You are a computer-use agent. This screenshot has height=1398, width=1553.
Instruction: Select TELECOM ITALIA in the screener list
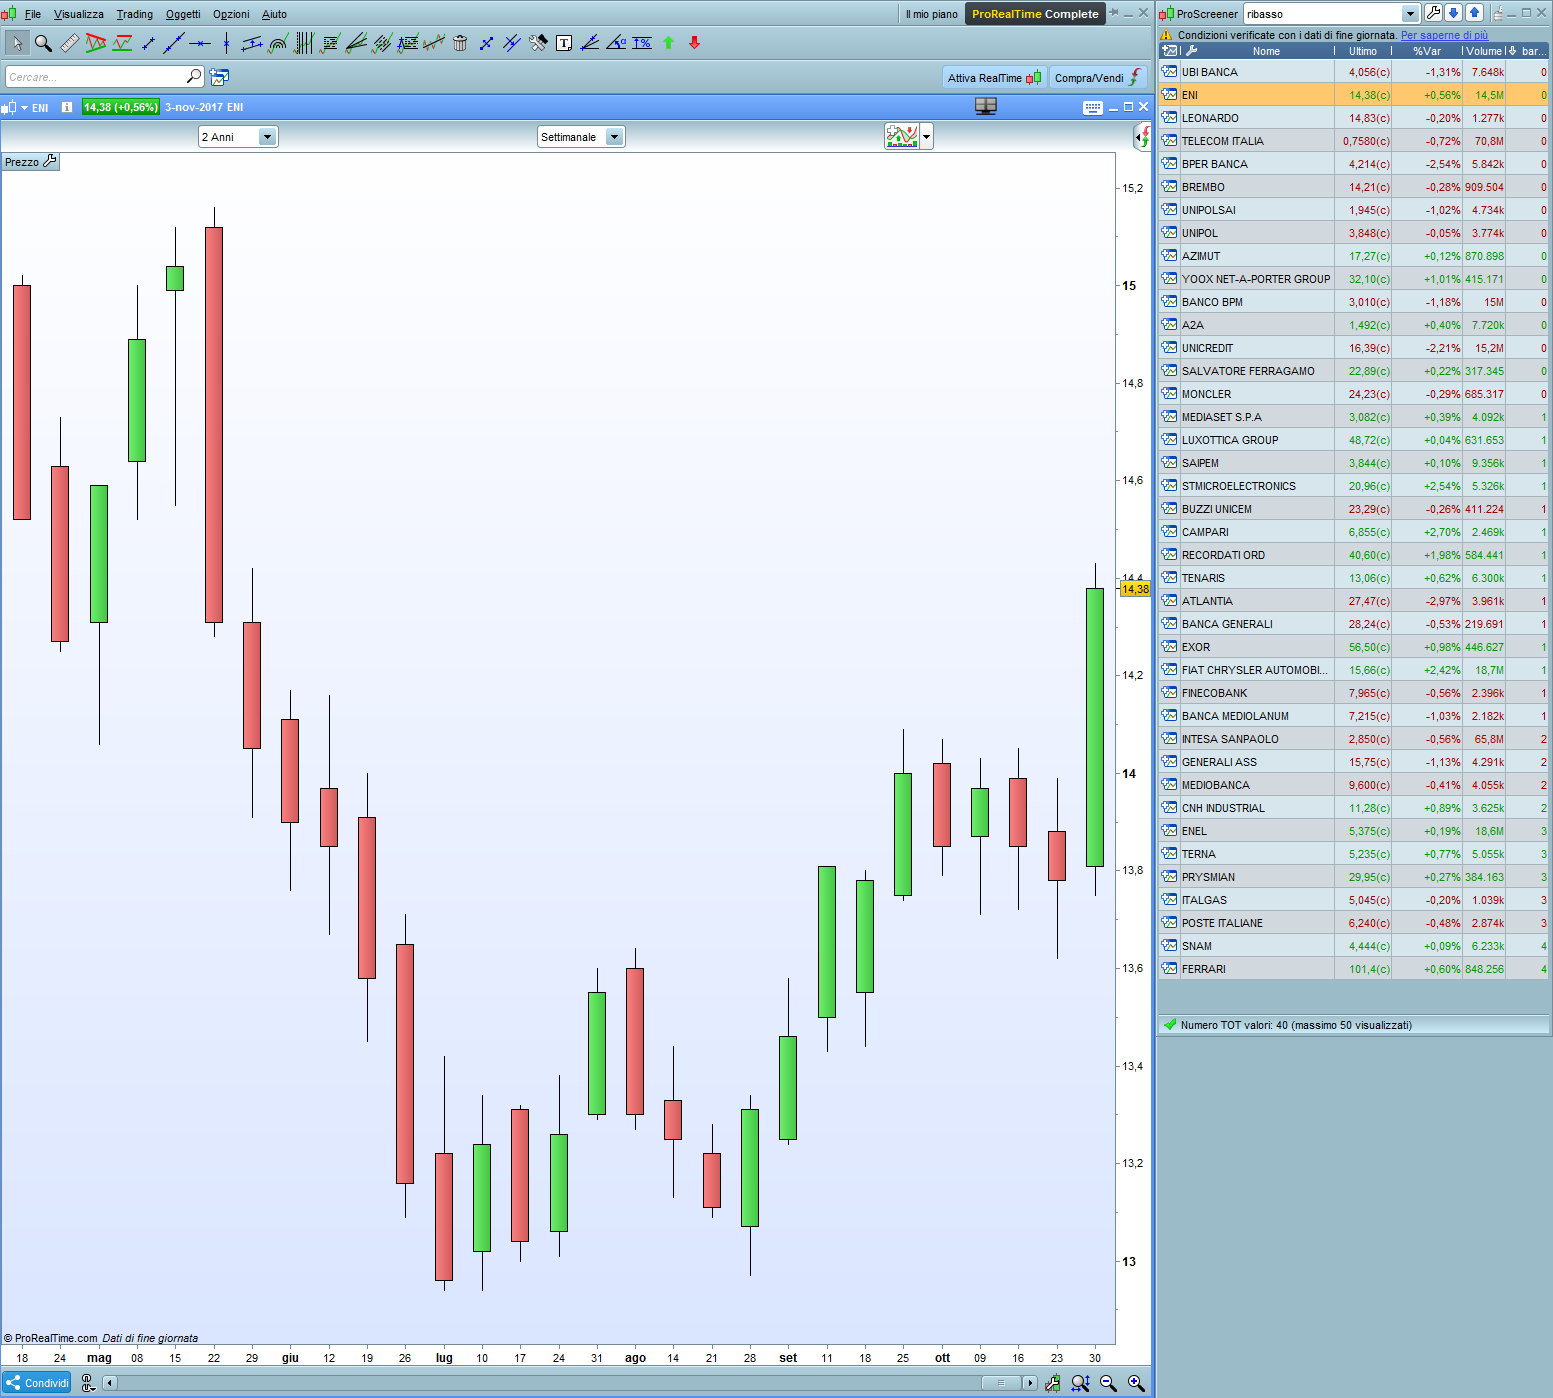pyautogui.click(x=1353, y=141)
